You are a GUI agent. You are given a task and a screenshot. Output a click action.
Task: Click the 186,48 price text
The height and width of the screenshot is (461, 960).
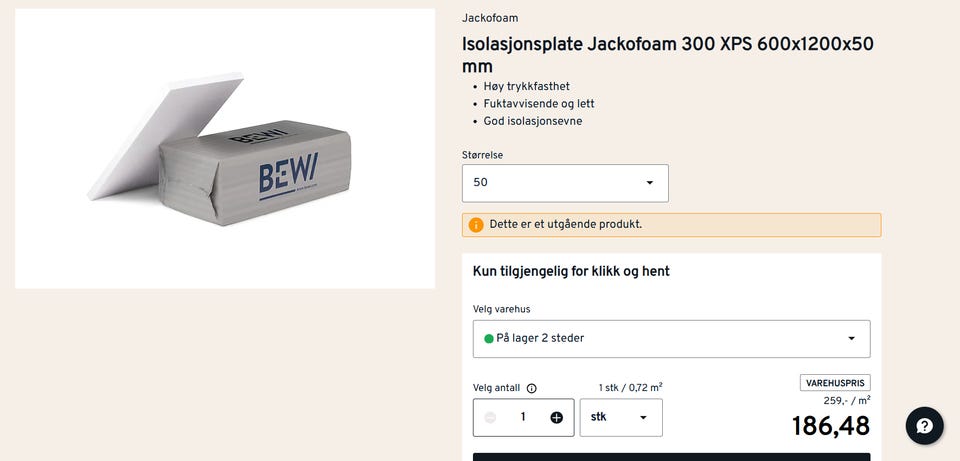830,426
